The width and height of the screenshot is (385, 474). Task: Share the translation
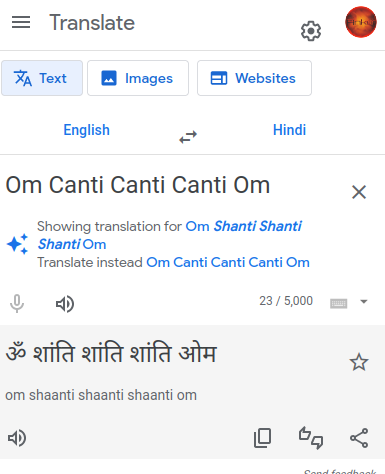[x=359, y=438]
